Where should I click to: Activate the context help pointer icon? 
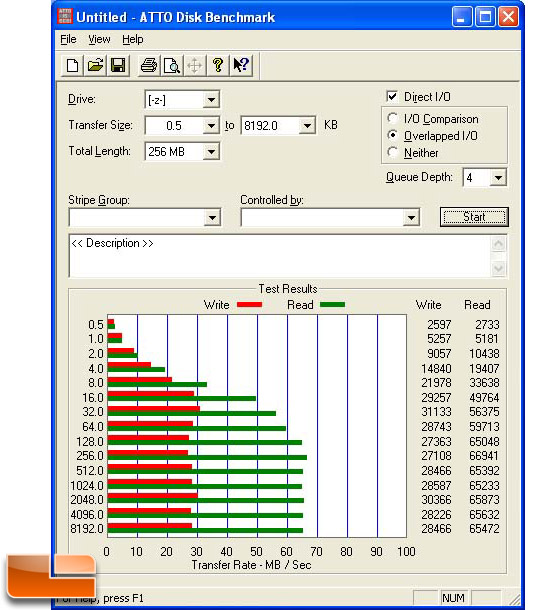241,65
